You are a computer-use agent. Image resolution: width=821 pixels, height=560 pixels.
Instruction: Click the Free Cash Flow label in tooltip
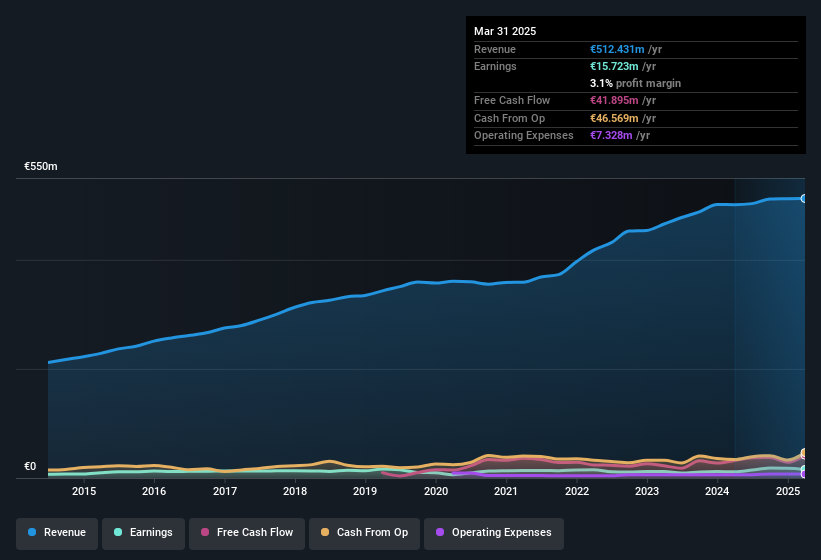(512, 100)
